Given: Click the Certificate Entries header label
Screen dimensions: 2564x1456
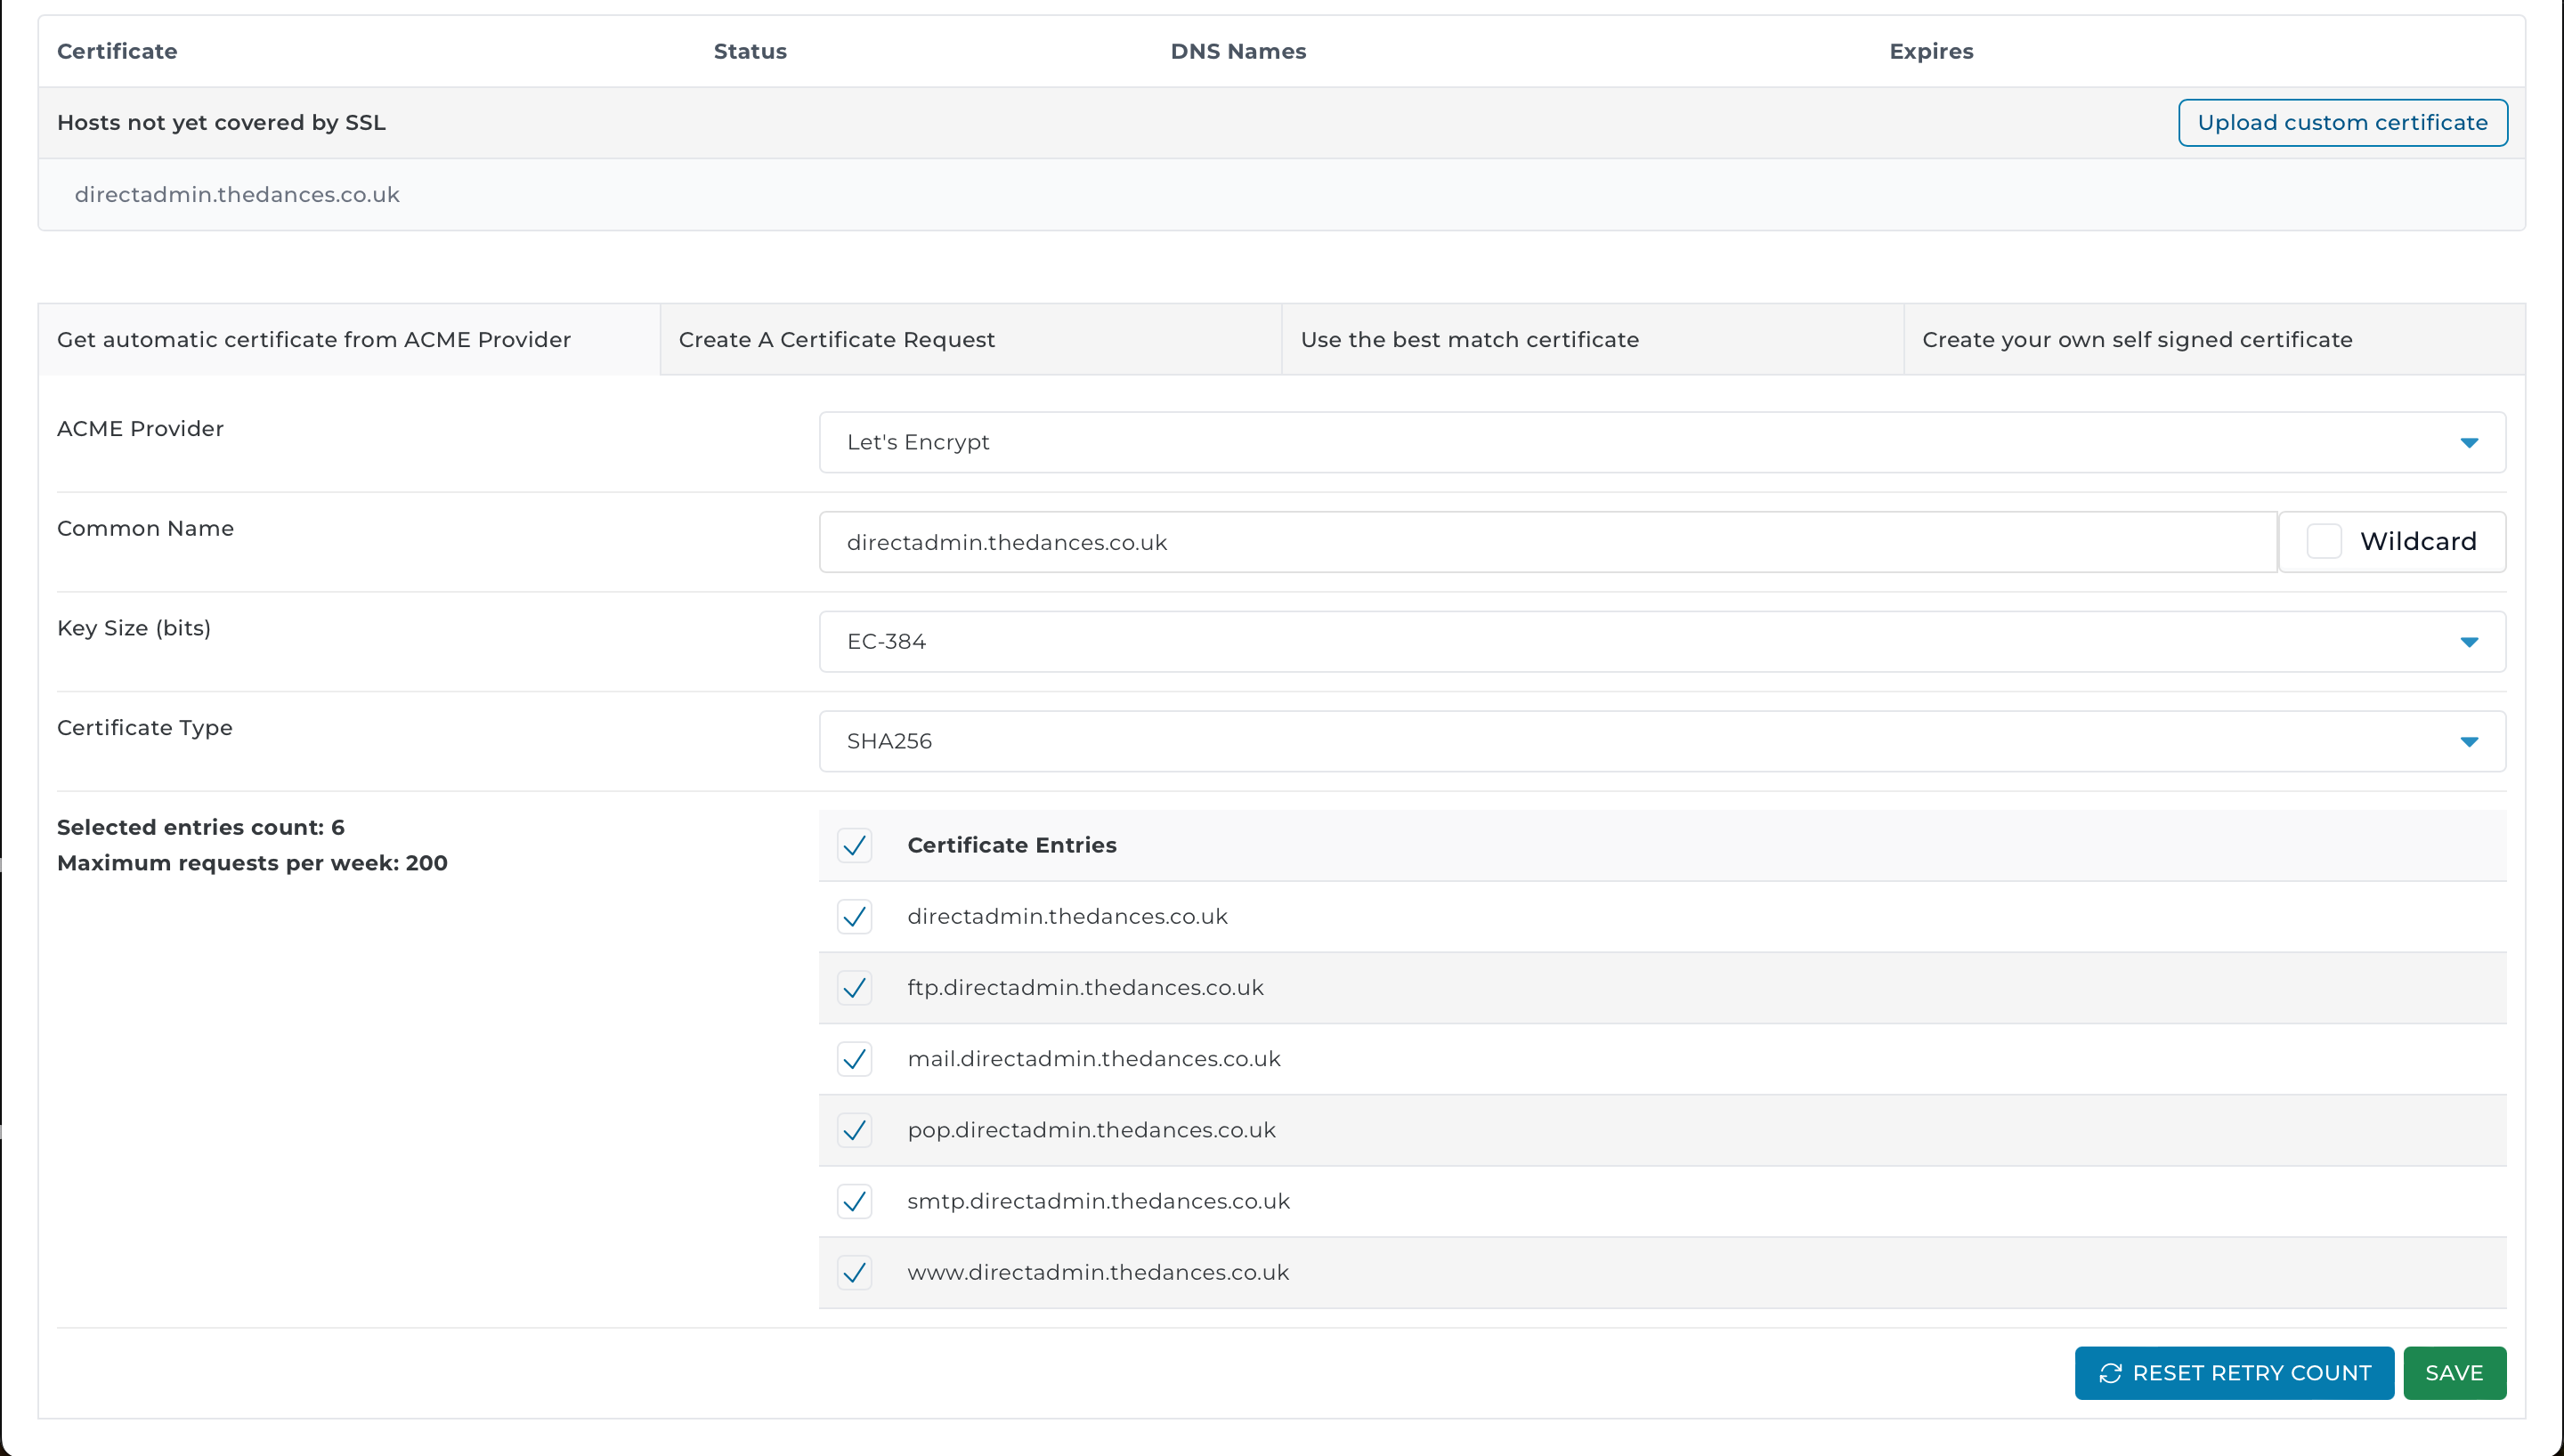Looking at the screenshot, I should point(1012,845).
